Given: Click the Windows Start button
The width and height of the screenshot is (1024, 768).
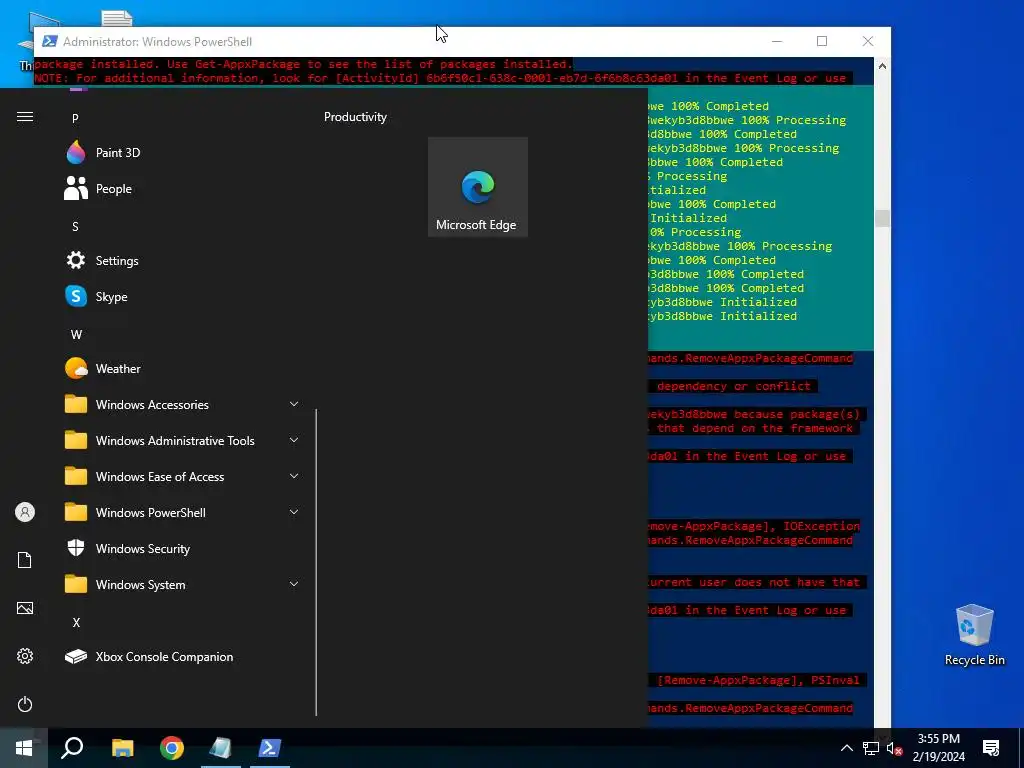Looking at the screenshot, I should pos(24,748).
